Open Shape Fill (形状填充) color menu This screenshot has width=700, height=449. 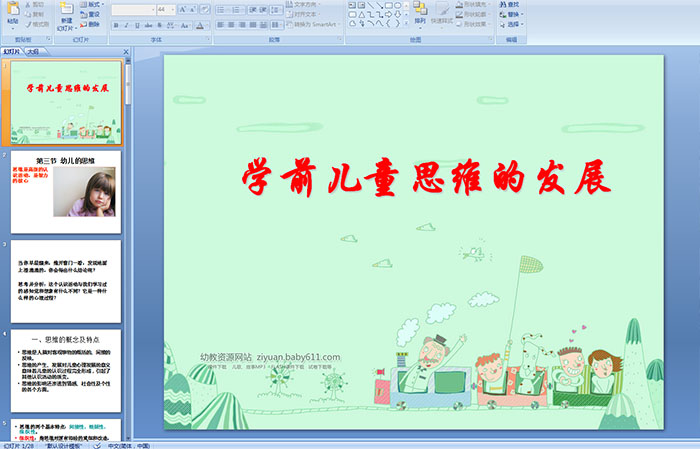pyautogui.click(x=472, y=4)
